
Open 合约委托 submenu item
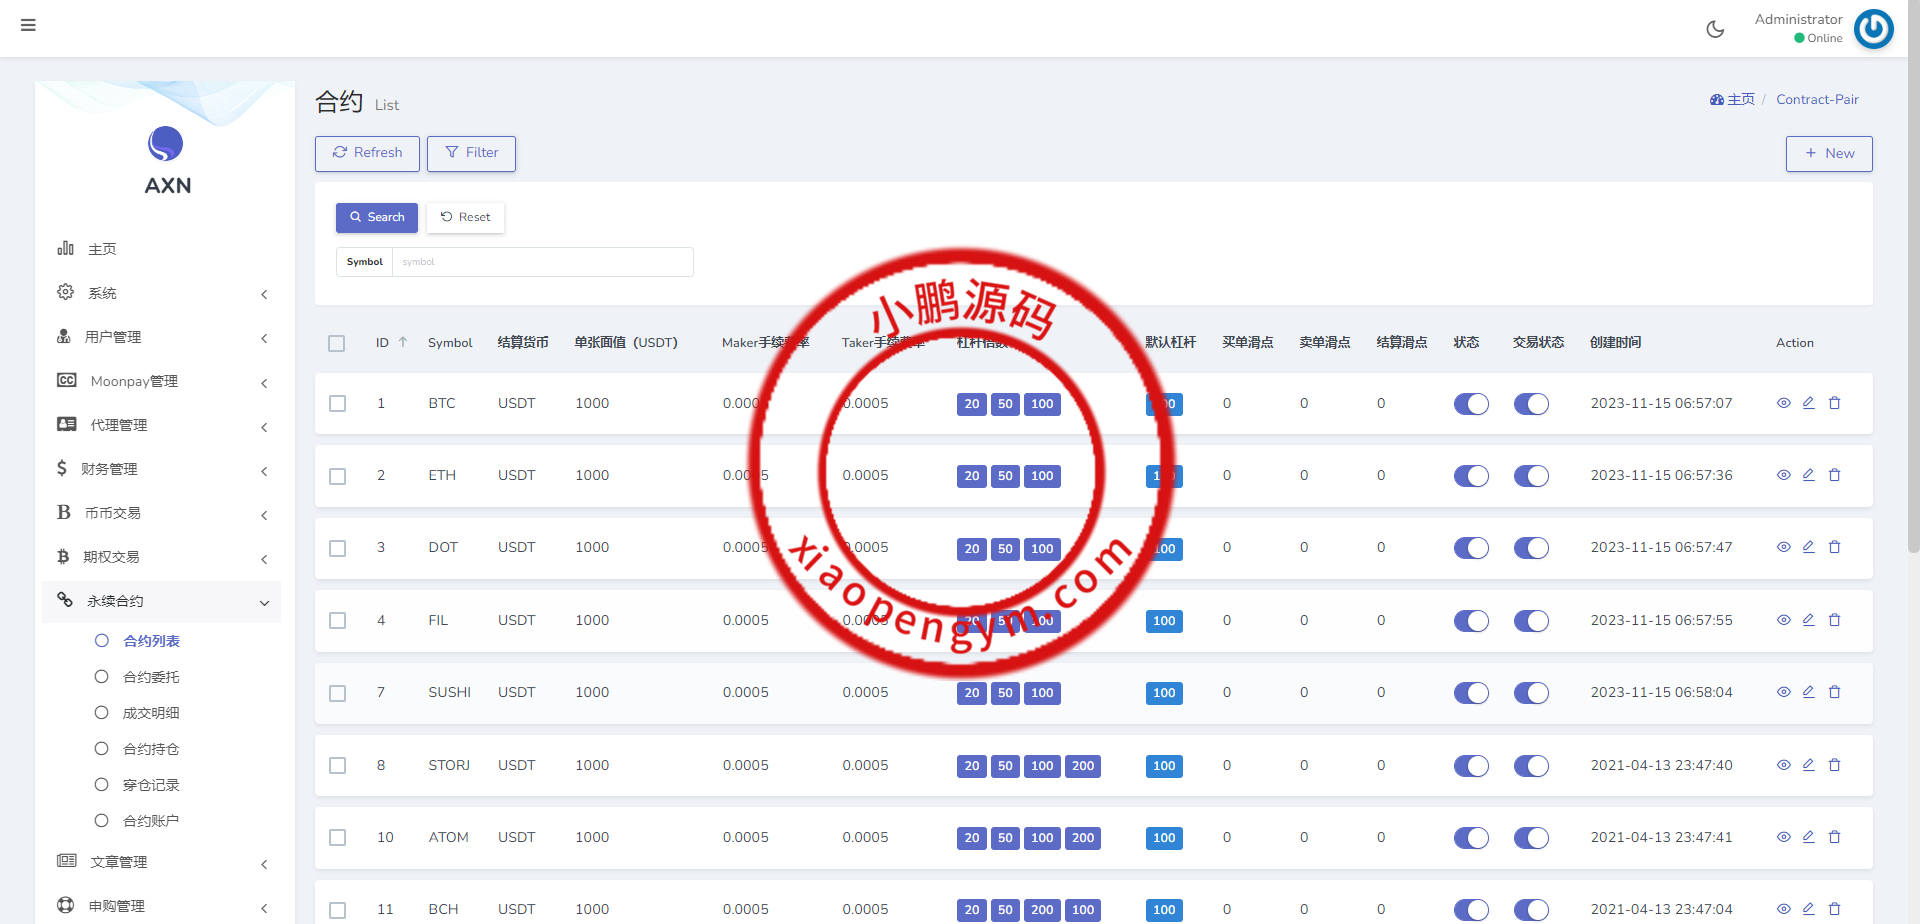tap(151, 677)
